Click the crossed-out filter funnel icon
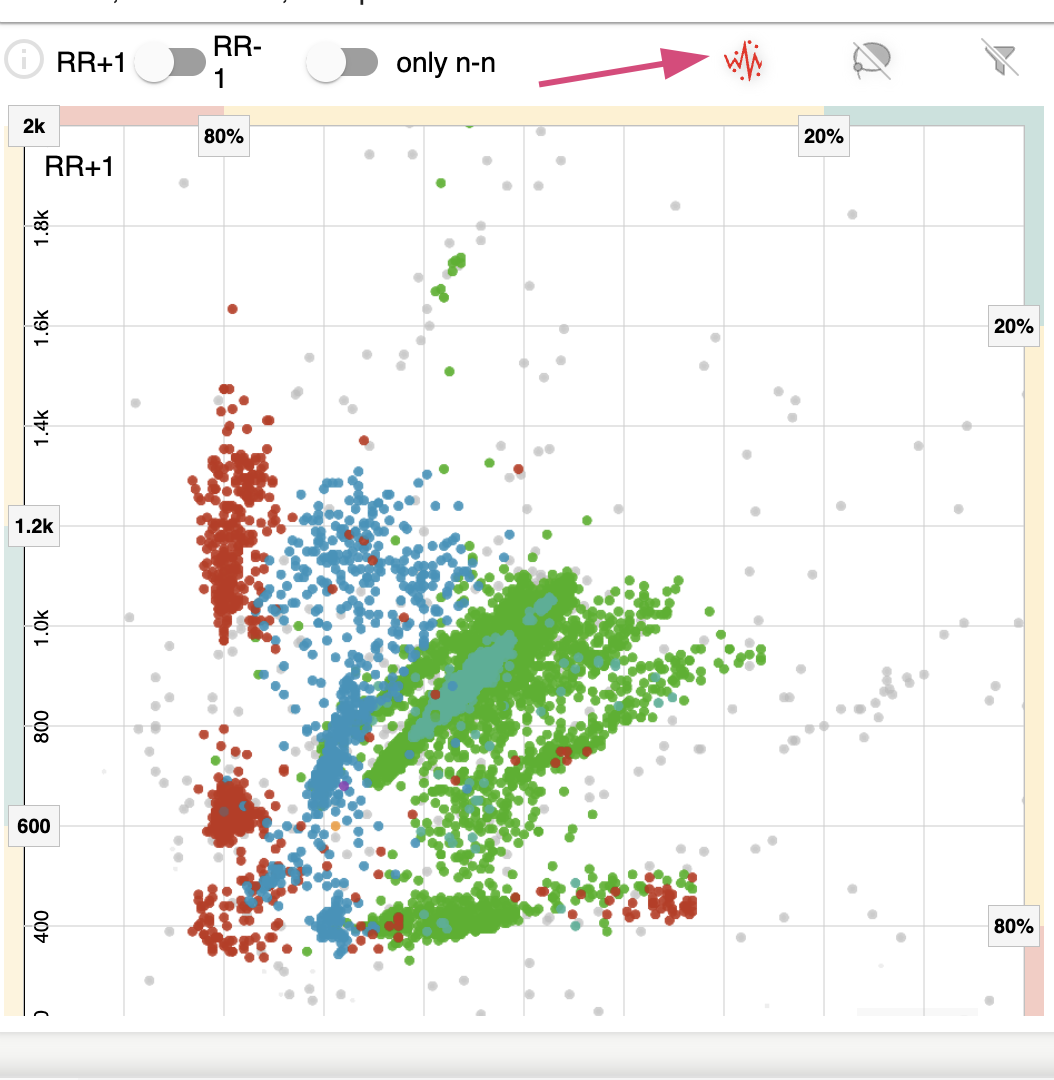The image size is (1054, 1080). click(x=1000, y=62)
